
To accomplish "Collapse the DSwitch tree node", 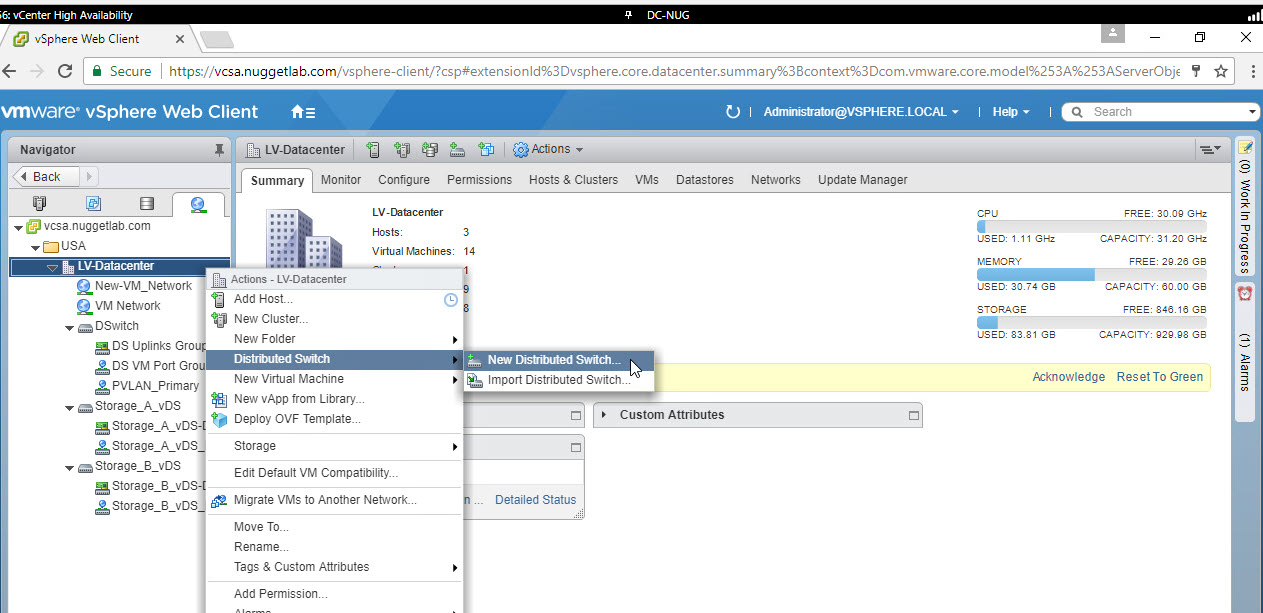I will coord(70,327).
